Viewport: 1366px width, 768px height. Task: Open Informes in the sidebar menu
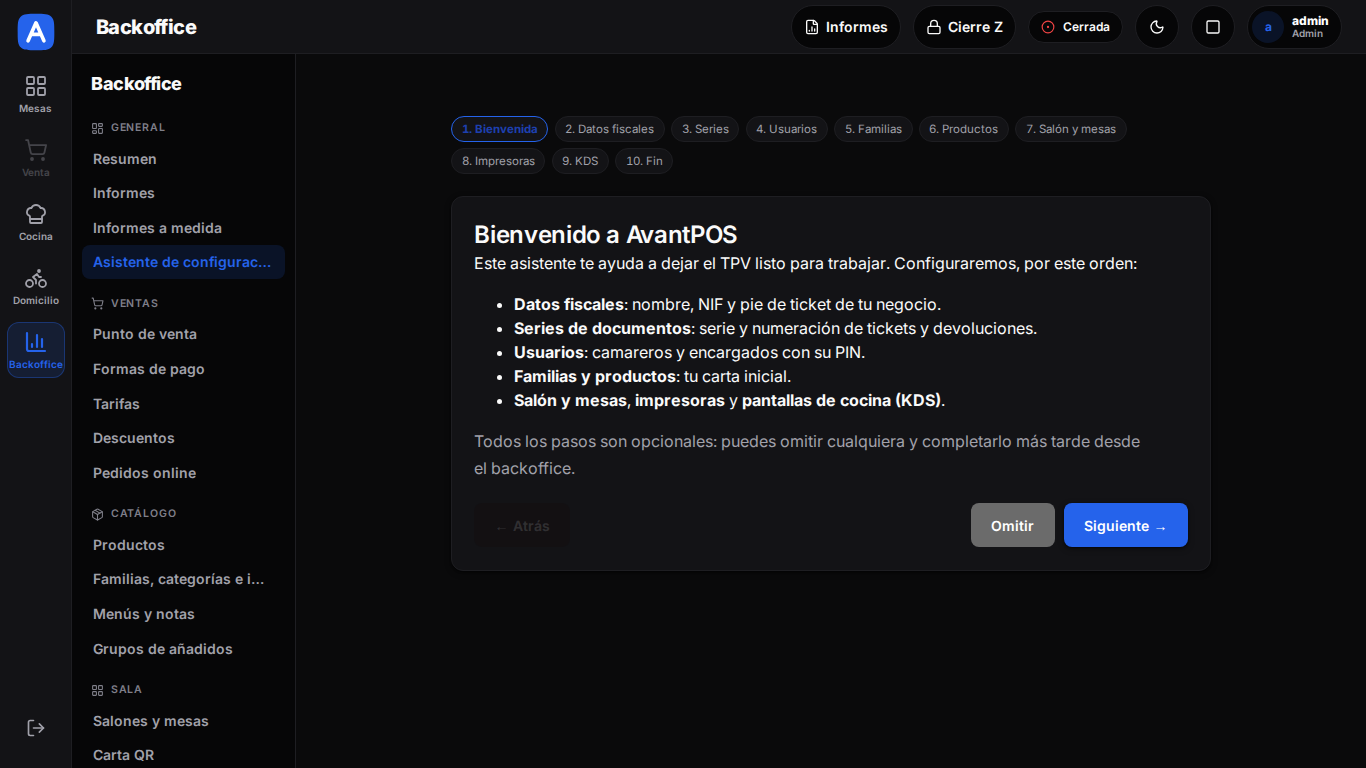[x=183, y=193]
